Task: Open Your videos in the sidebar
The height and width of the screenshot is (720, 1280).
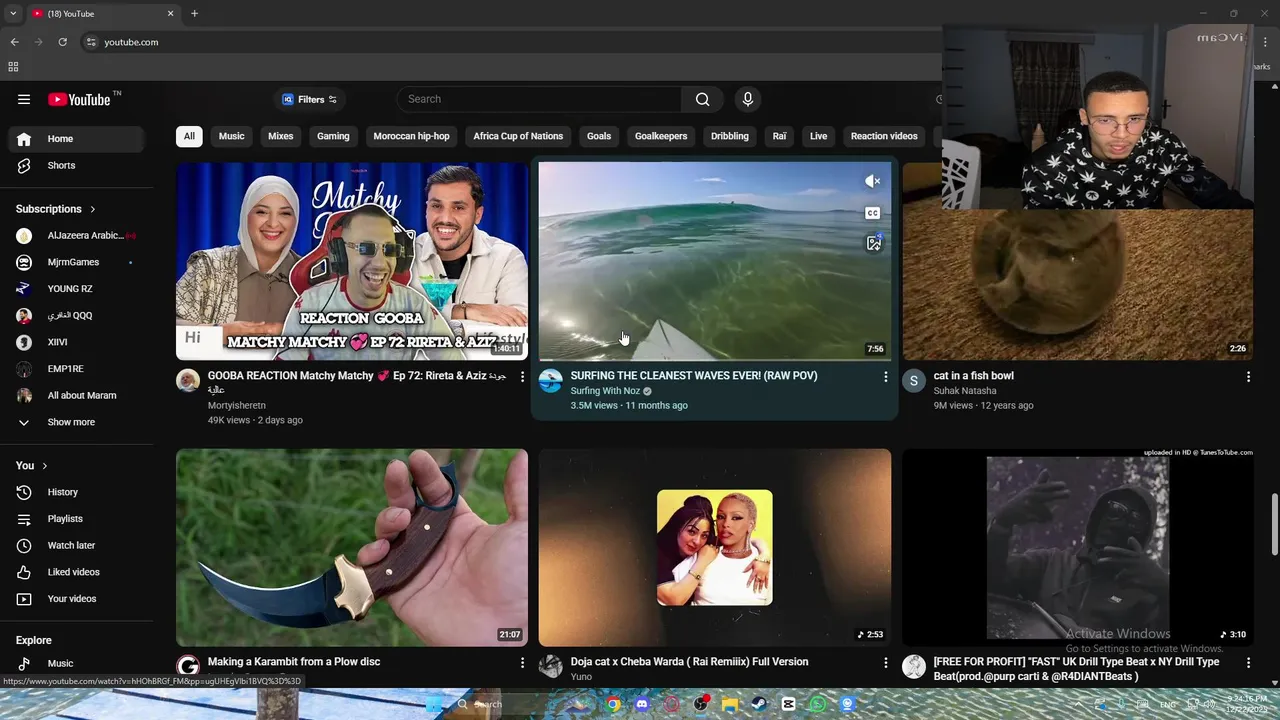Action: pos(76,599)
